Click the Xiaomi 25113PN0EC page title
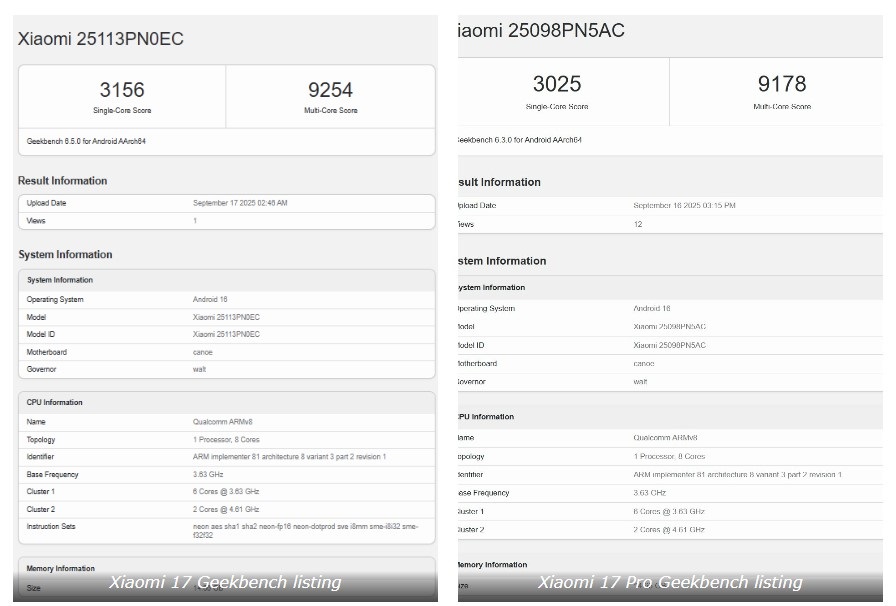Viewport: 896px width, 606px height. 101,39
